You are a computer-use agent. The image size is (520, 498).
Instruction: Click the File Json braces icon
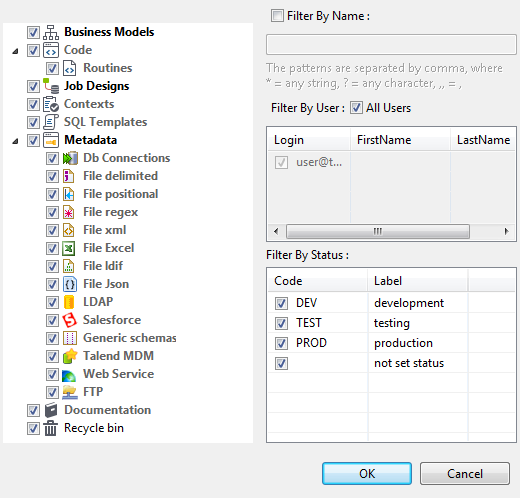click(70, 284)
